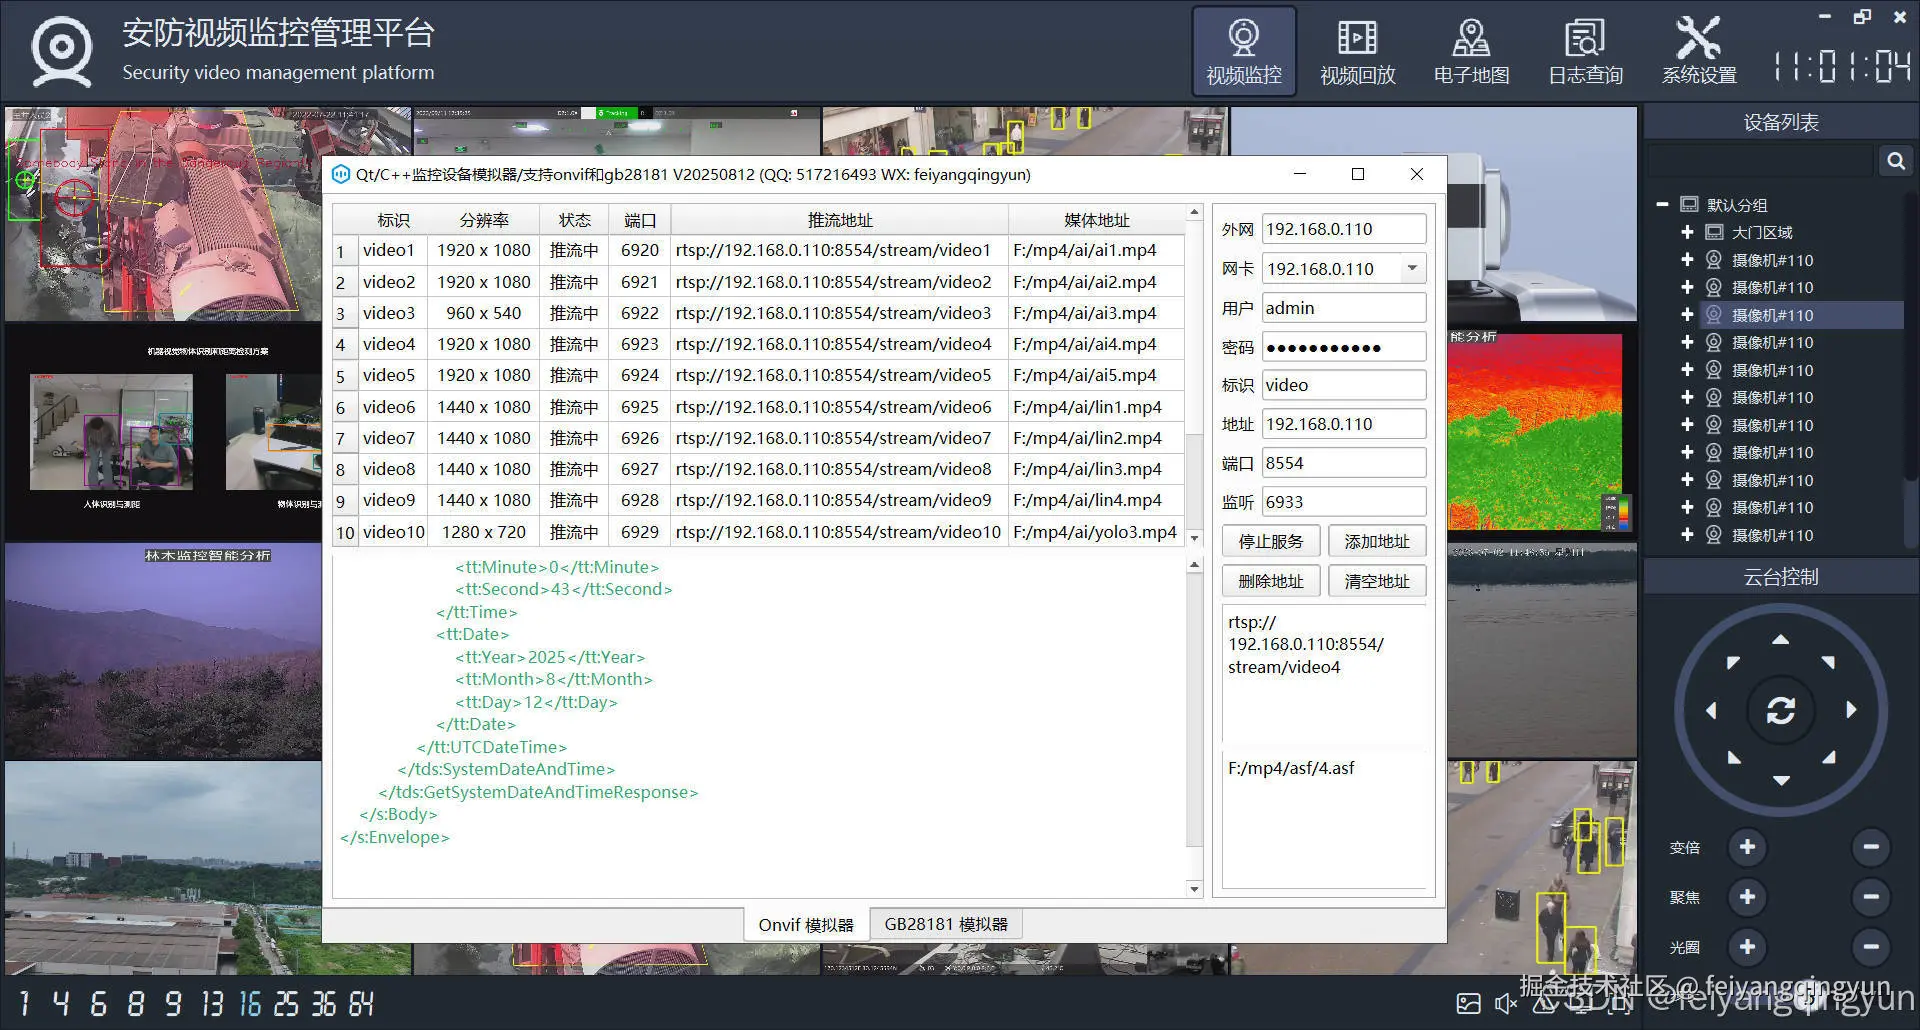1920x1030 pixels.
Task: Click the stream table scrollbar down arrow
Action: pos(1194,538)
